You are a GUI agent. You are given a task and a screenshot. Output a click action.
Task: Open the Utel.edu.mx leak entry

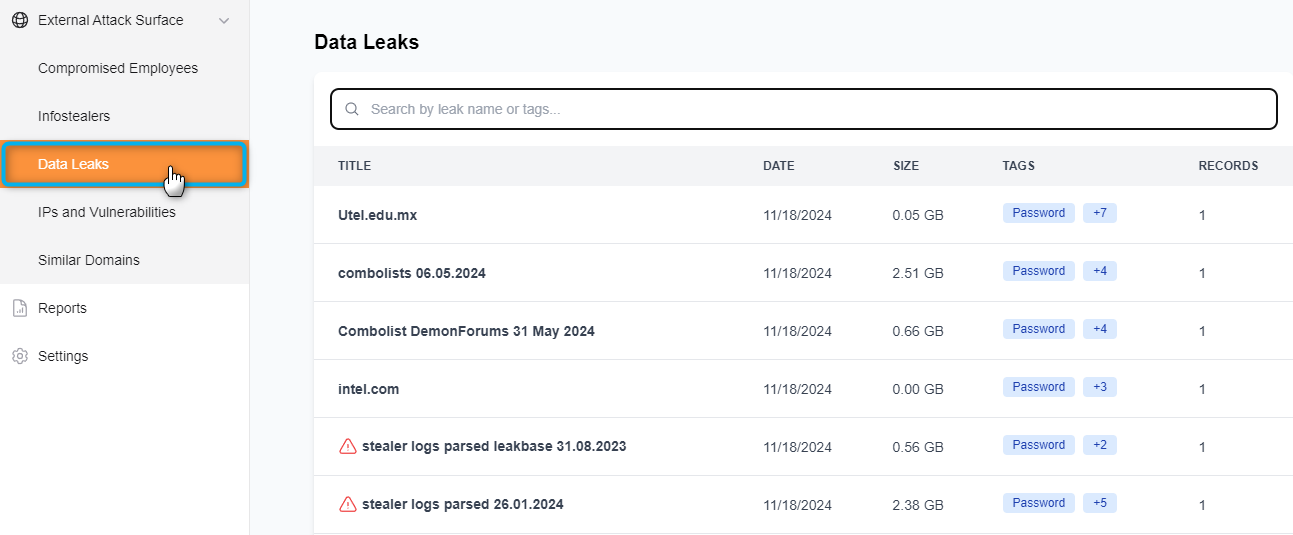coord(377,215)
